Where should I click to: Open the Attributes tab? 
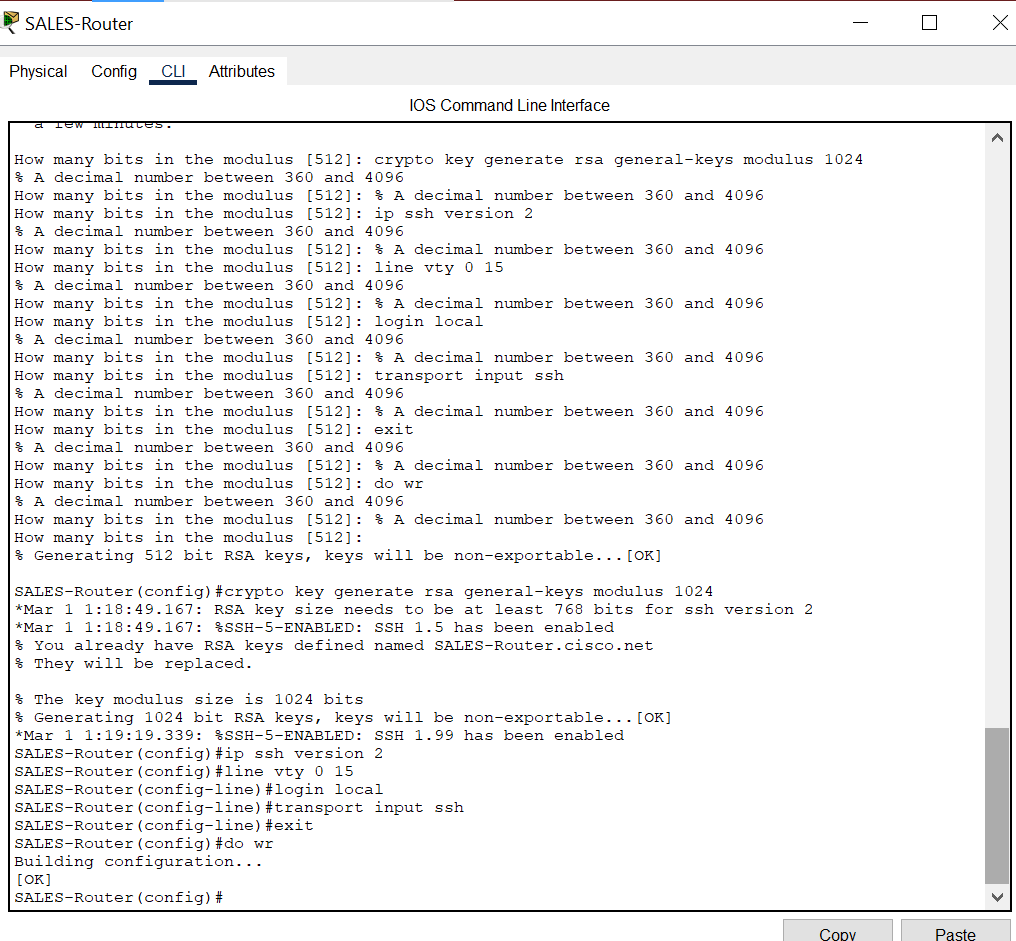(x=242, y=71)
